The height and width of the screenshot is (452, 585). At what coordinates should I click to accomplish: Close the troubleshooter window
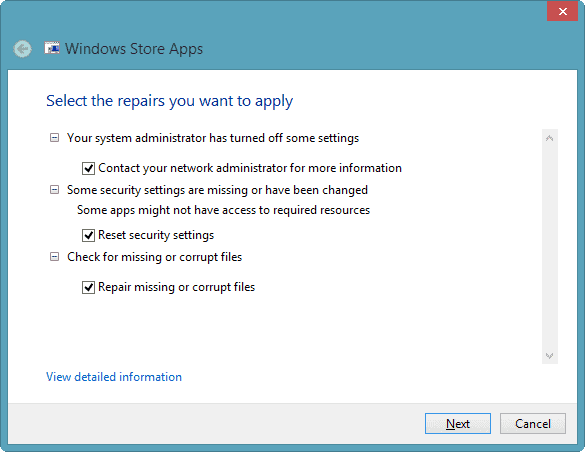pos(563,11)
